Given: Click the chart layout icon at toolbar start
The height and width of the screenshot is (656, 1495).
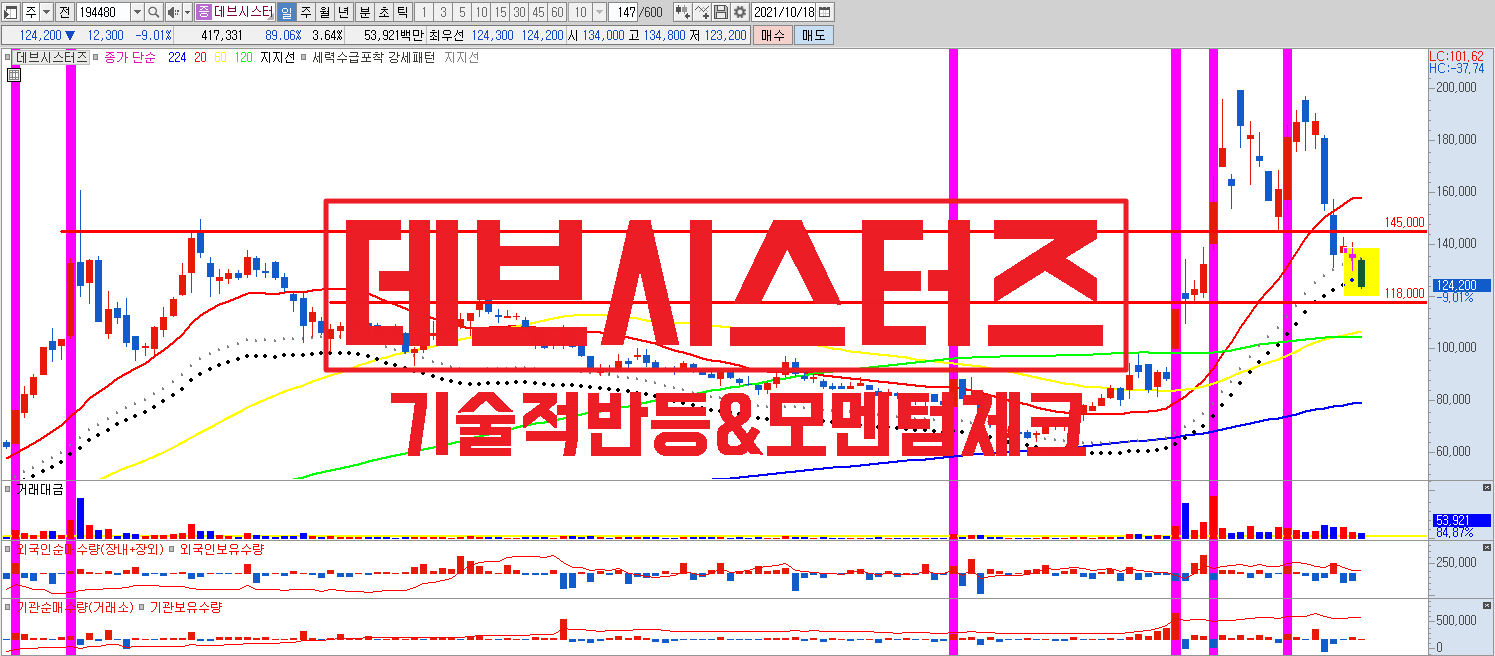Looking at the screenshot, I should pos(11,12).
